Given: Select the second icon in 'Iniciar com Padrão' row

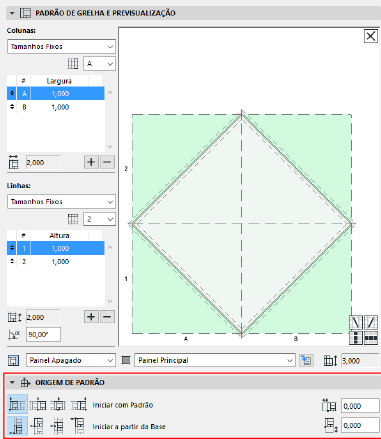Looking at the screenshot, I should [x=38, y=405].
